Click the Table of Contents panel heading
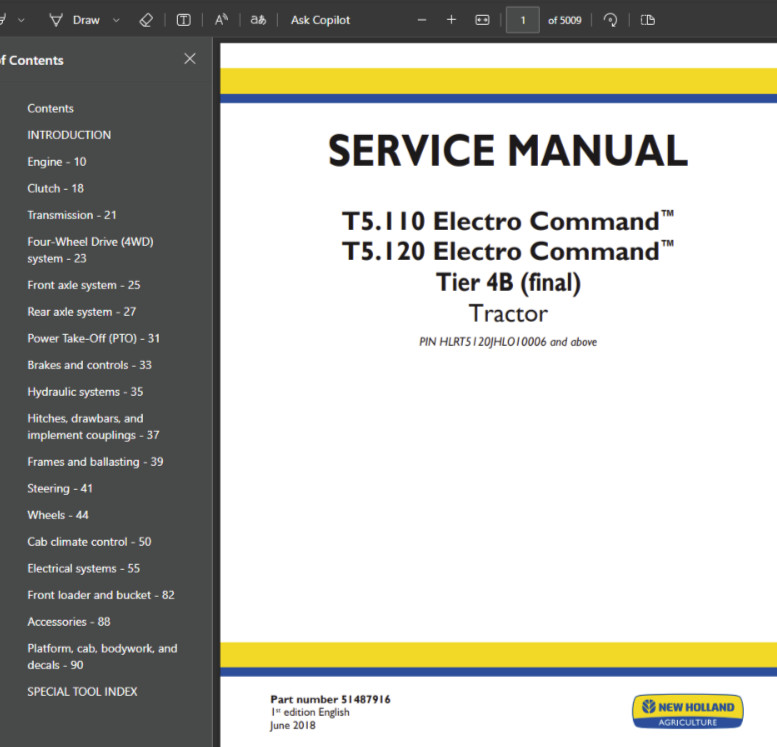Image resolution: width=777 pixels, height=747 pixels. pos(32,60)
